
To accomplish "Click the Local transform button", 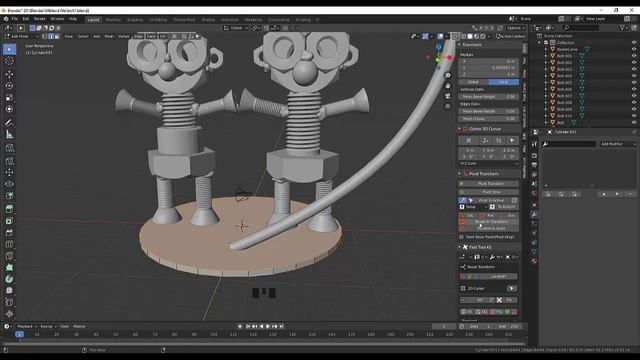I will pos(504,82).
